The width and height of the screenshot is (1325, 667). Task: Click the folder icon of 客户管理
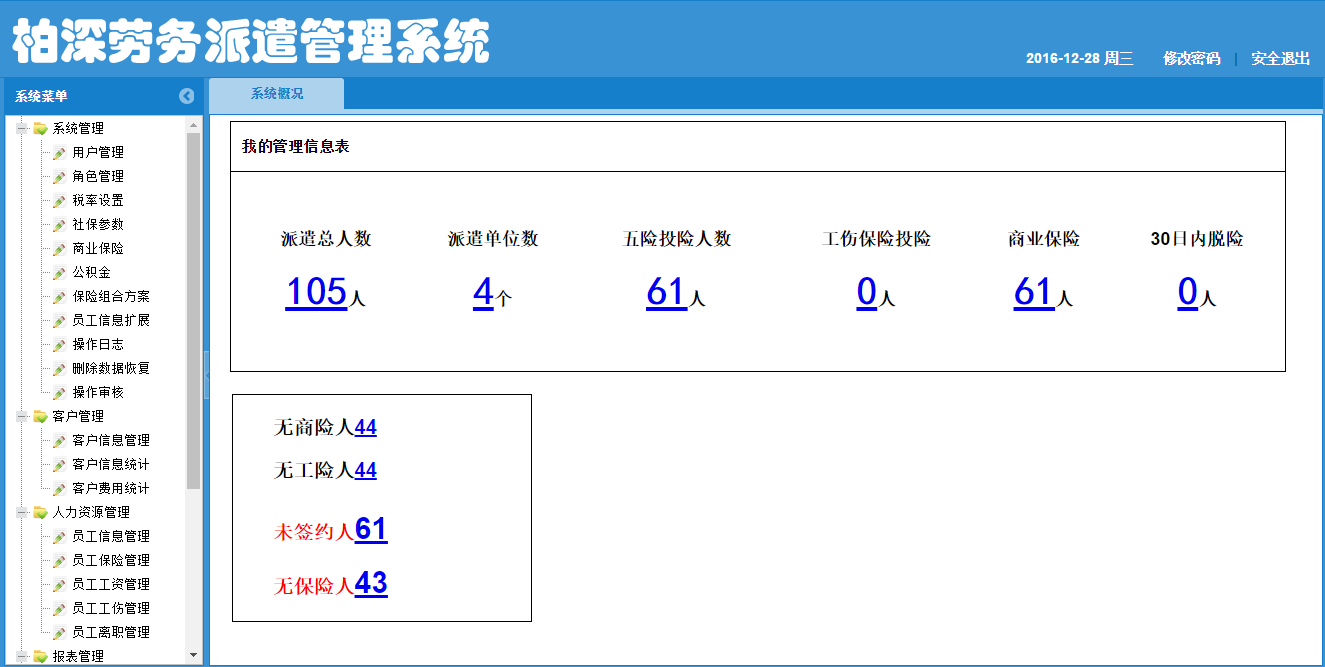pyautogui.click(x=40, y=417)
